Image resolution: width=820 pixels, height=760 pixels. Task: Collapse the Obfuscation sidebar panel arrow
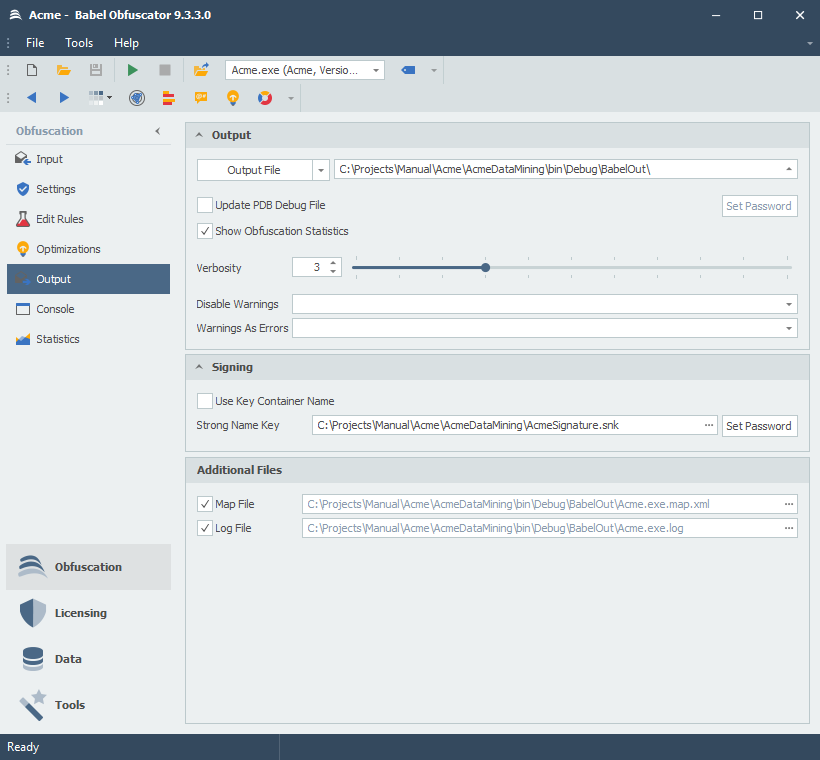tap(157, 131)
